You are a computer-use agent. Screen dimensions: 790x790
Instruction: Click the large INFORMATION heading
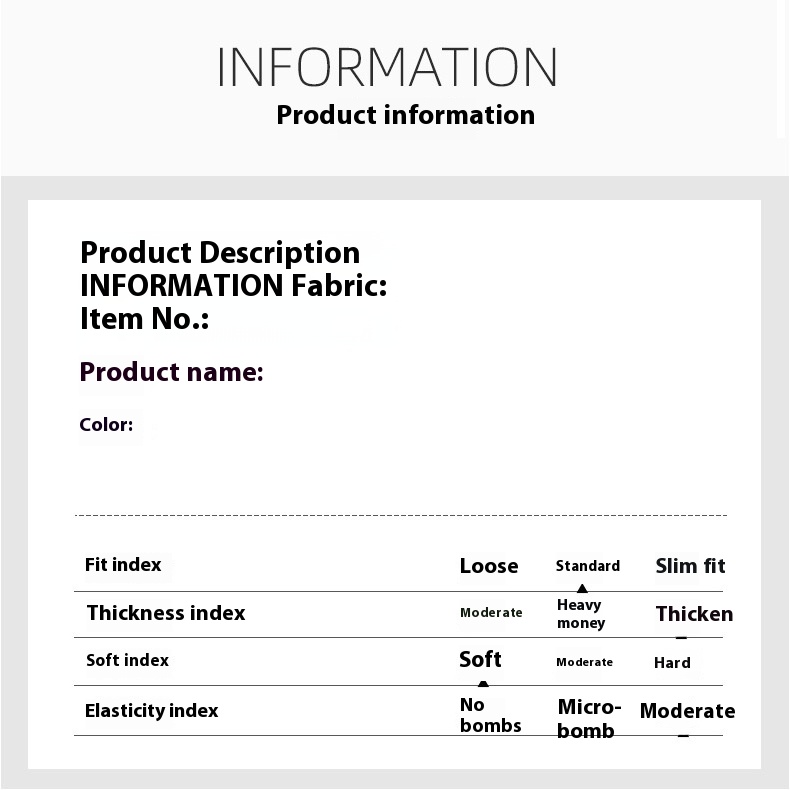click(x=387, y=67)
